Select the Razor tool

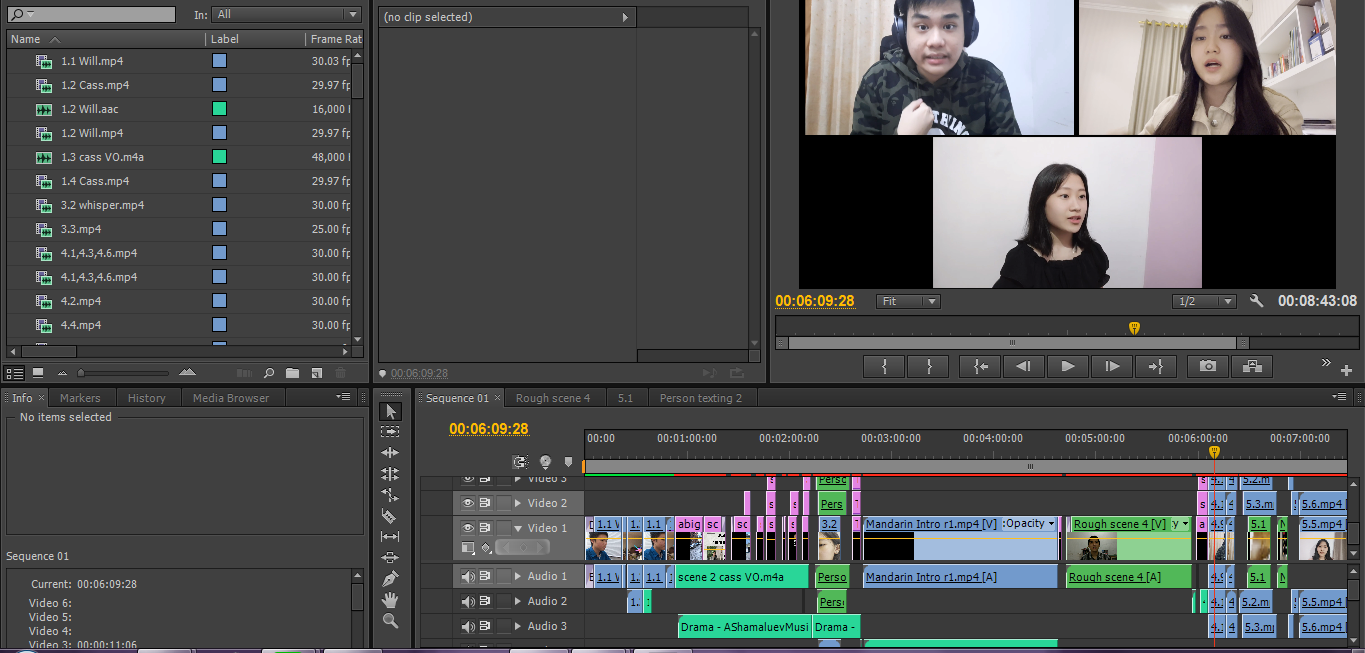point(390,516)
